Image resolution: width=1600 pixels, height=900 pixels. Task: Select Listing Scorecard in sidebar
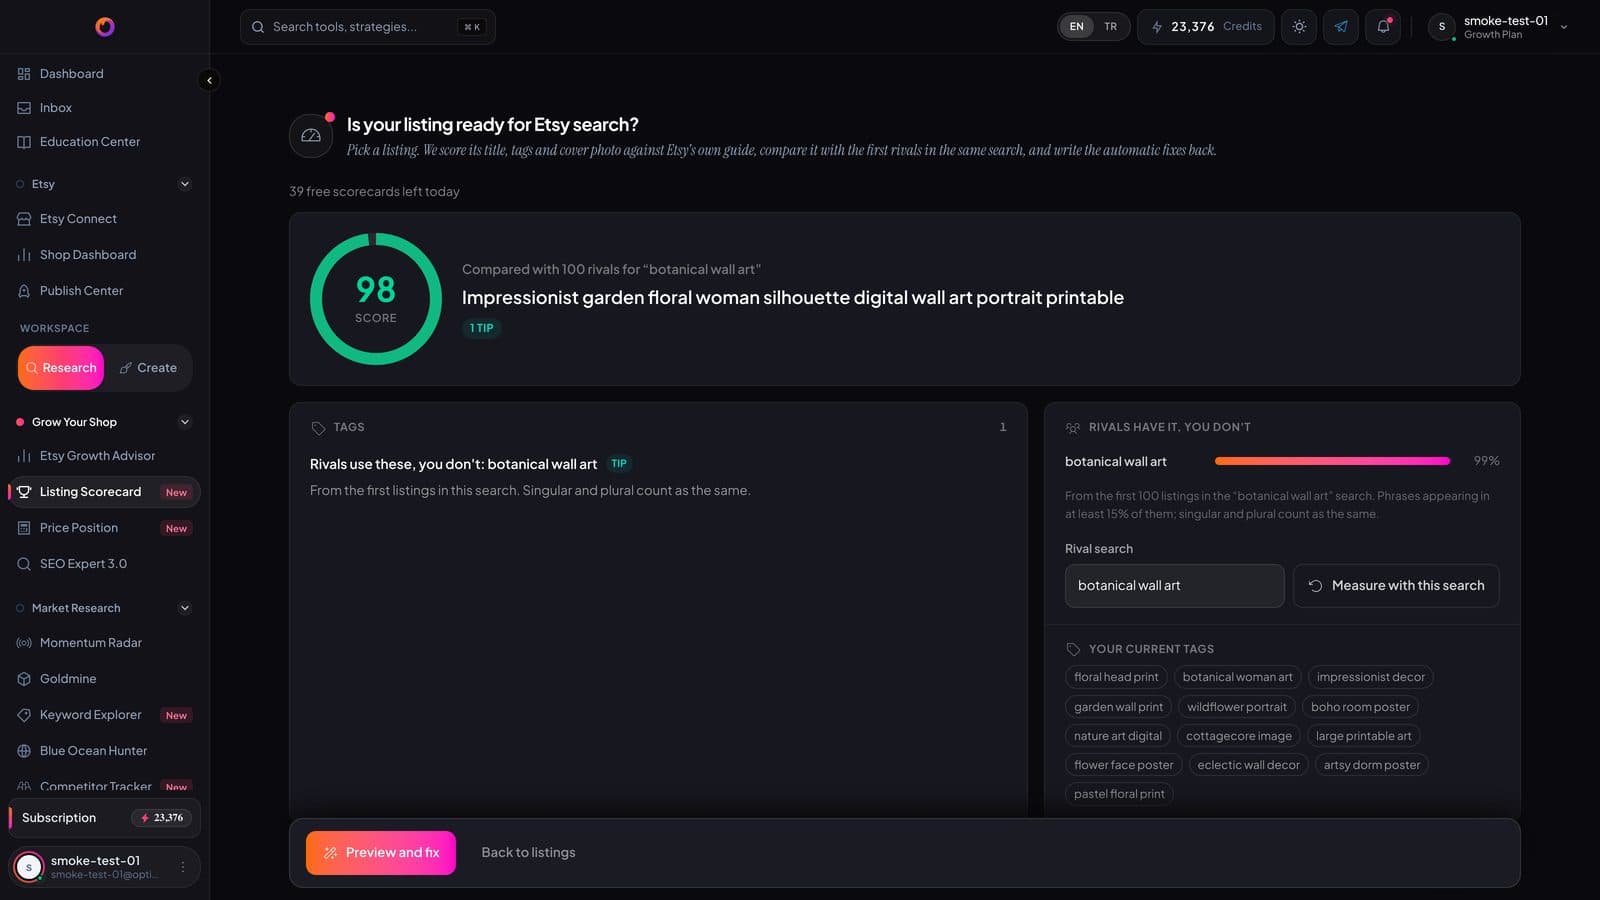pos(104,492)
